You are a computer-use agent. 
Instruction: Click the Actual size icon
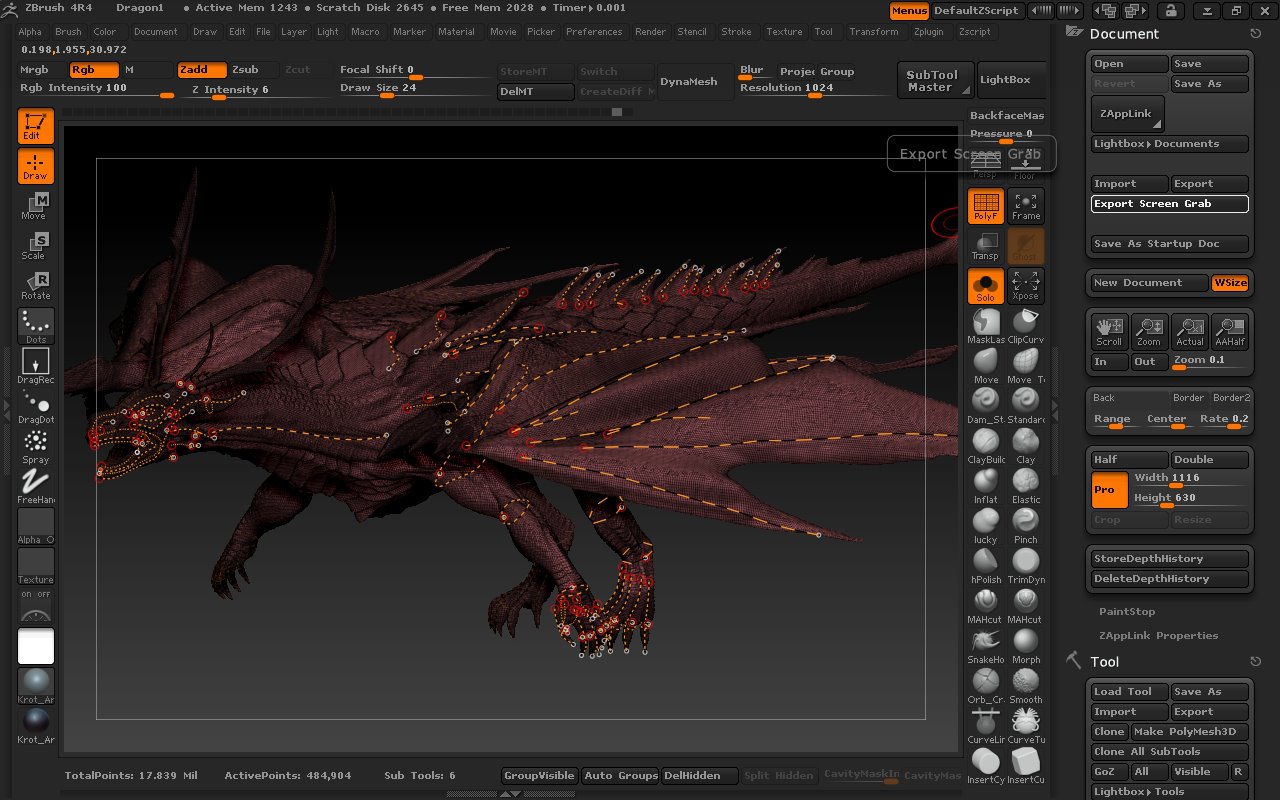[1190, 331]
